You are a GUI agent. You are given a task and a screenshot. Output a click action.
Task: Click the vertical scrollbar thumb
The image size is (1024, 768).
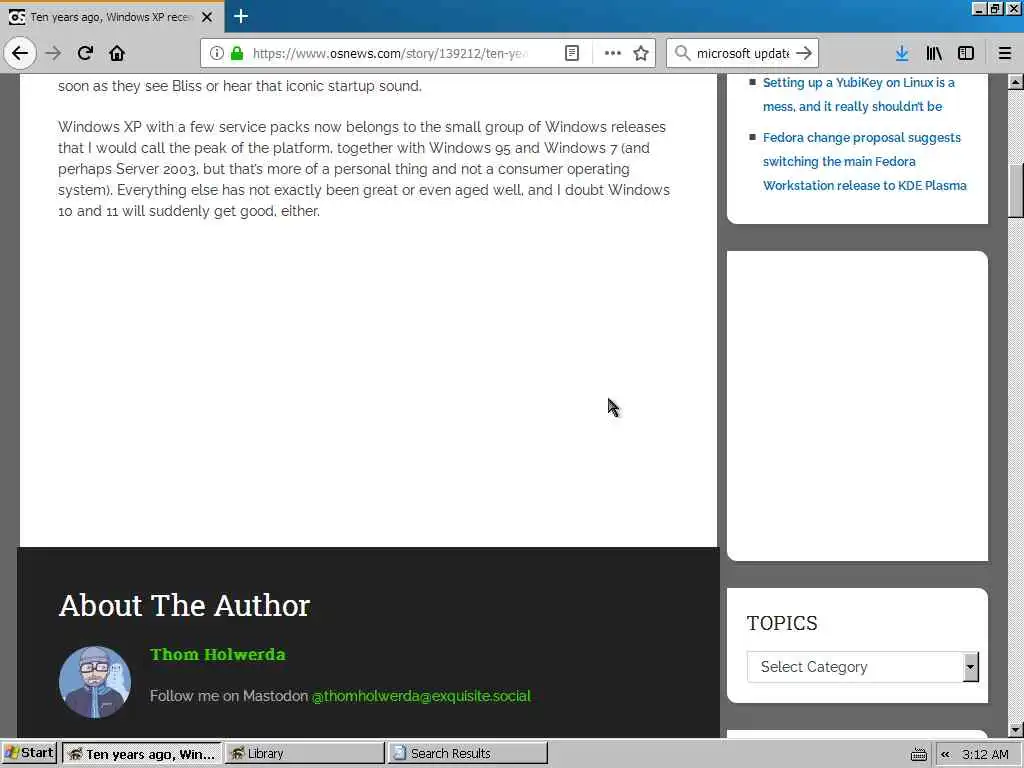click(x=1016, y=191)
